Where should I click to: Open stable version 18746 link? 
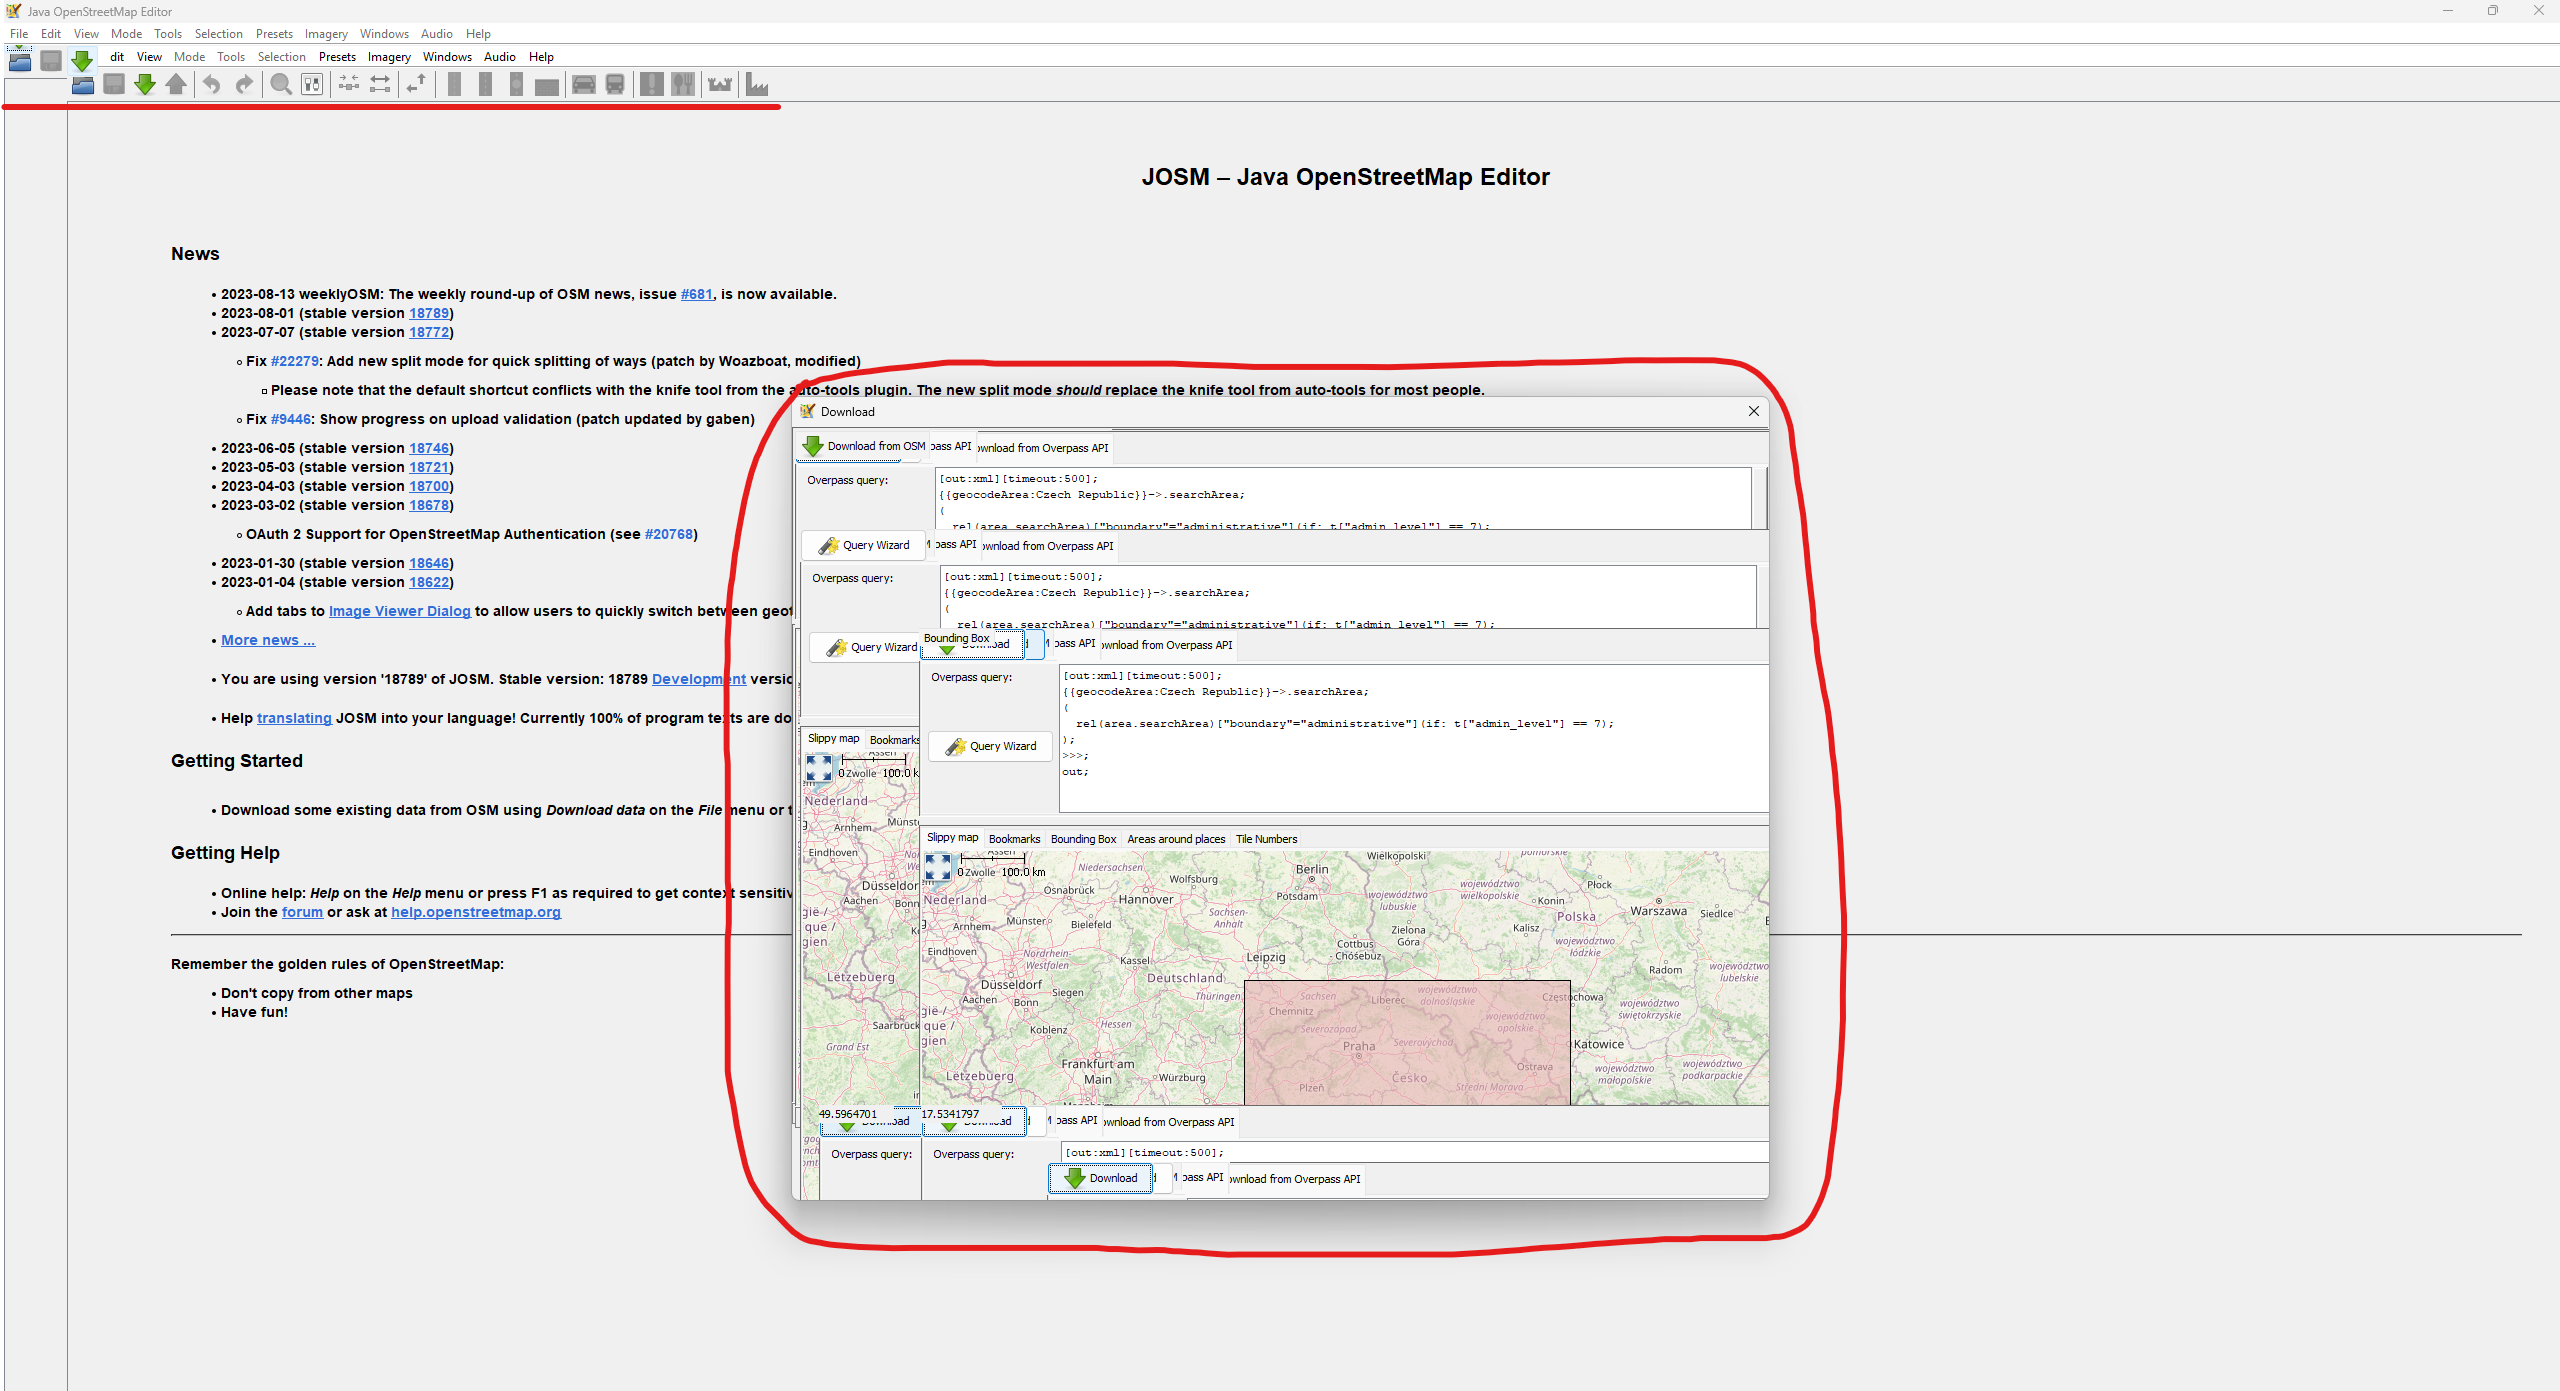pos(429,448)
